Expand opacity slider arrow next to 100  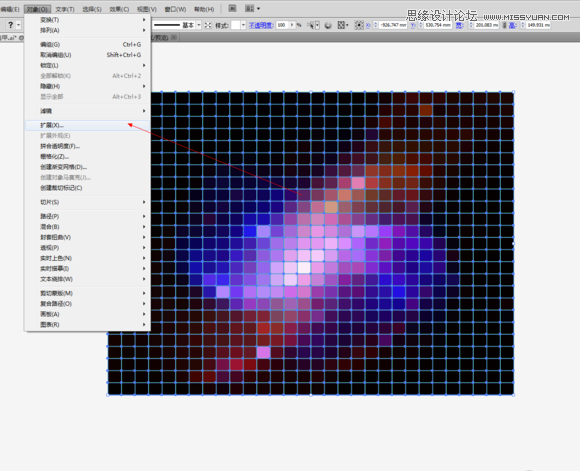pos(292,25)
